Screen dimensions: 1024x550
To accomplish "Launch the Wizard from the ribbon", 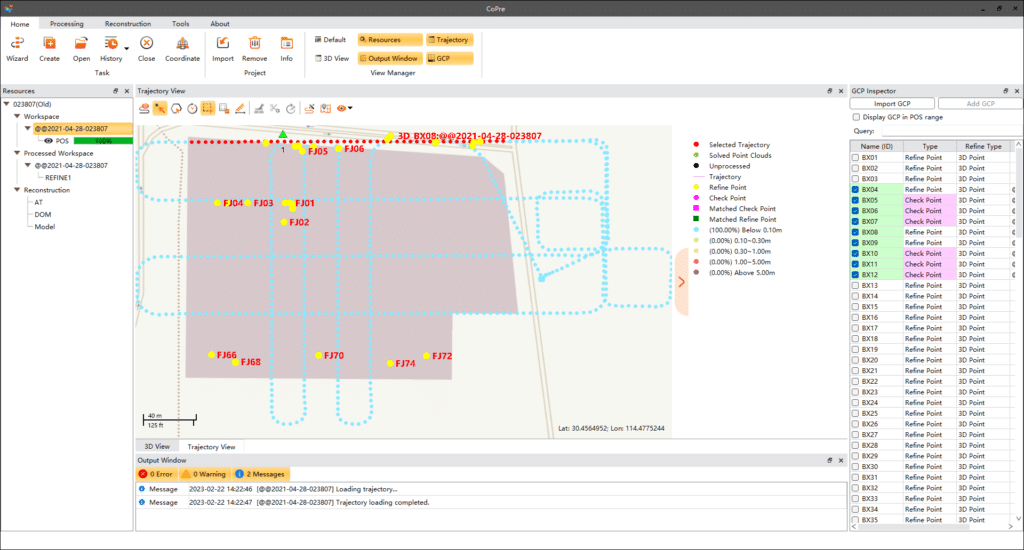I will [x=17, y=43].
